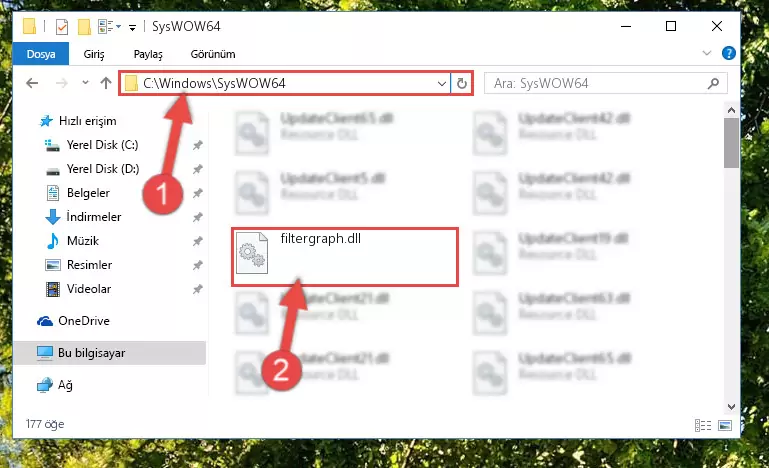The image size is (769, 468).
Task: Switch to Details view in status bar
Action: (x=703, y=425)
